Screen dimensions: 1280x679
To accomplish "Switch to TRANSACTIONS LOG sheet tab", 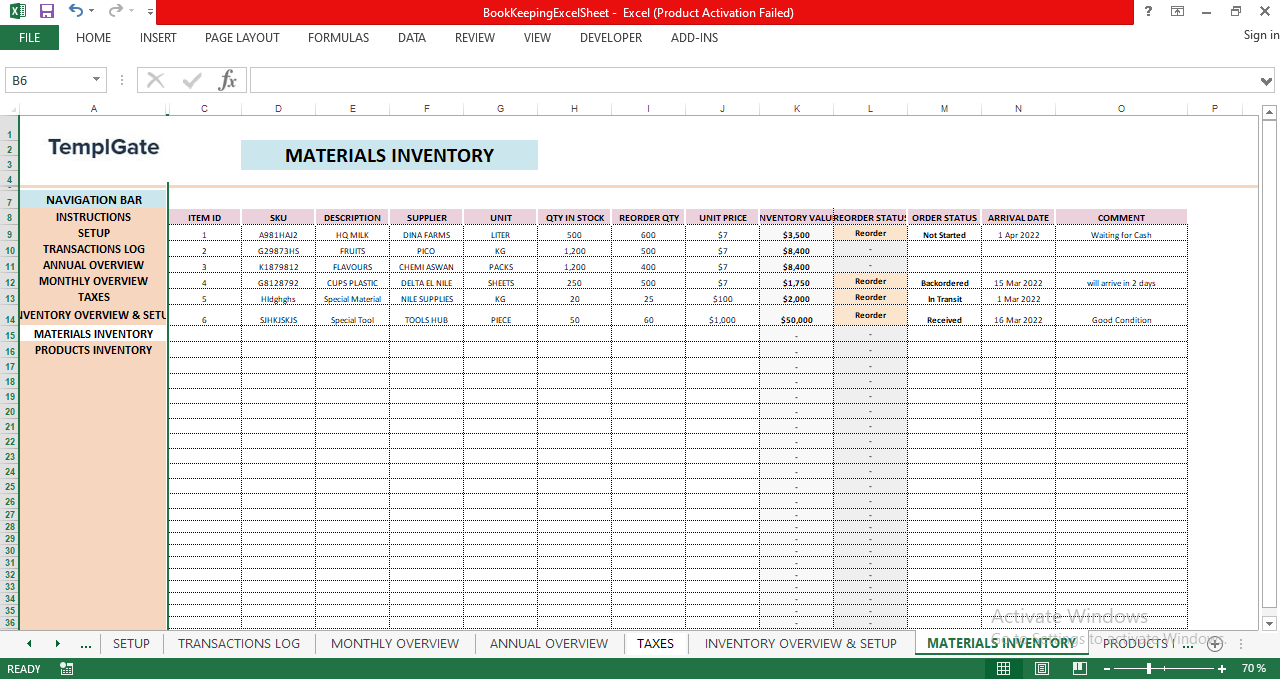I will (239, 643).
